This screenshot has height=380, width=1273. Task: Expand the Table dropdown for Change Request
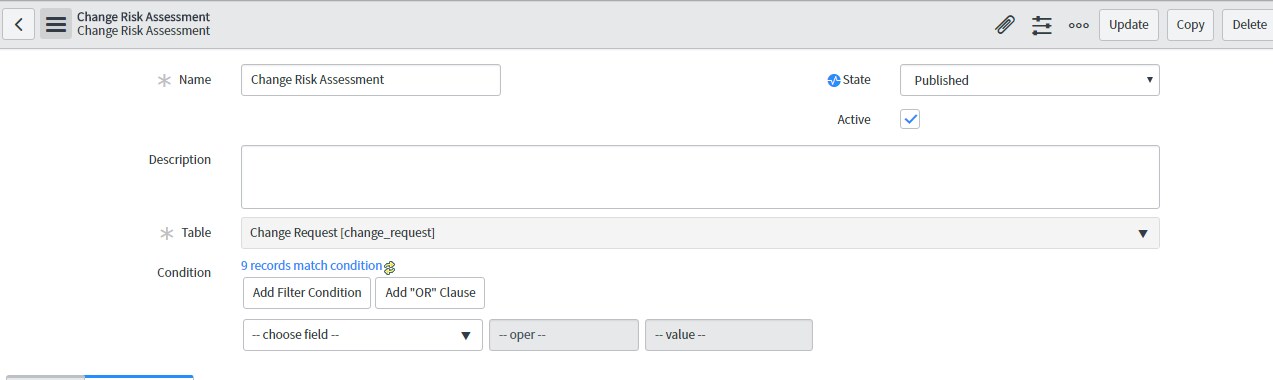pyautogui.click(x=700, y=233)
